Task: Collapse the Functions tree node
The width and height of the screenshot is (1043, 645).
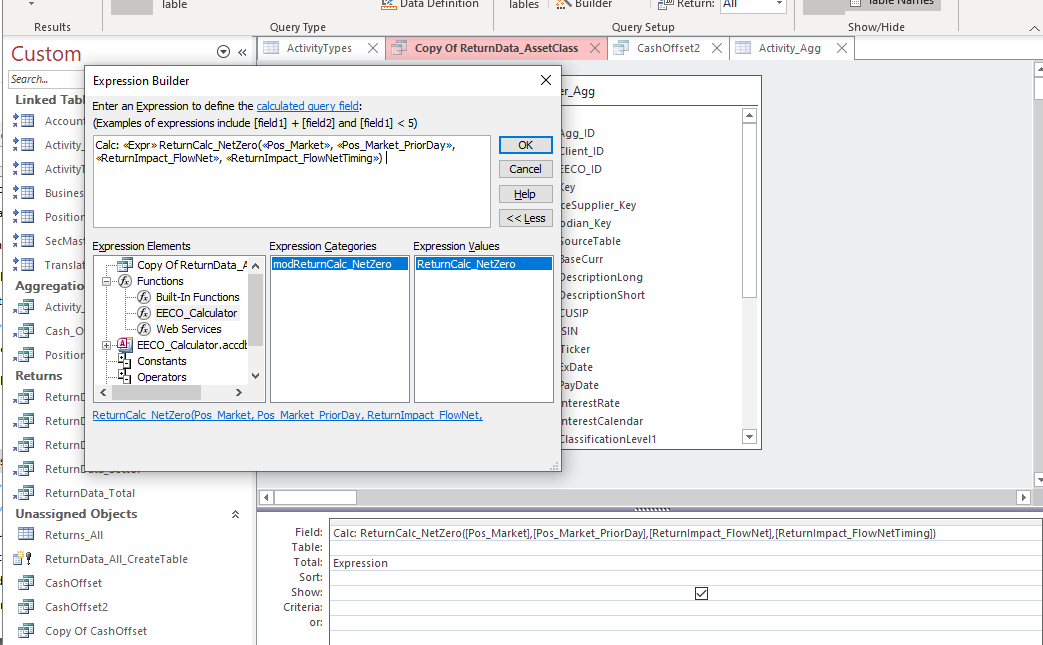Action: [106, 281]
